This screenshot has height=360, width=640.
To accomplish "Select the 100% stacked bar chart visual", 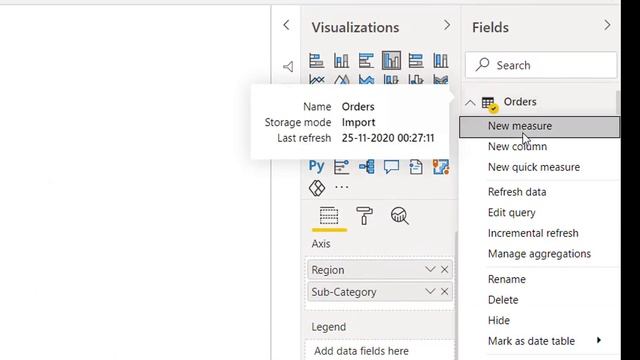I will pos(416,61).
